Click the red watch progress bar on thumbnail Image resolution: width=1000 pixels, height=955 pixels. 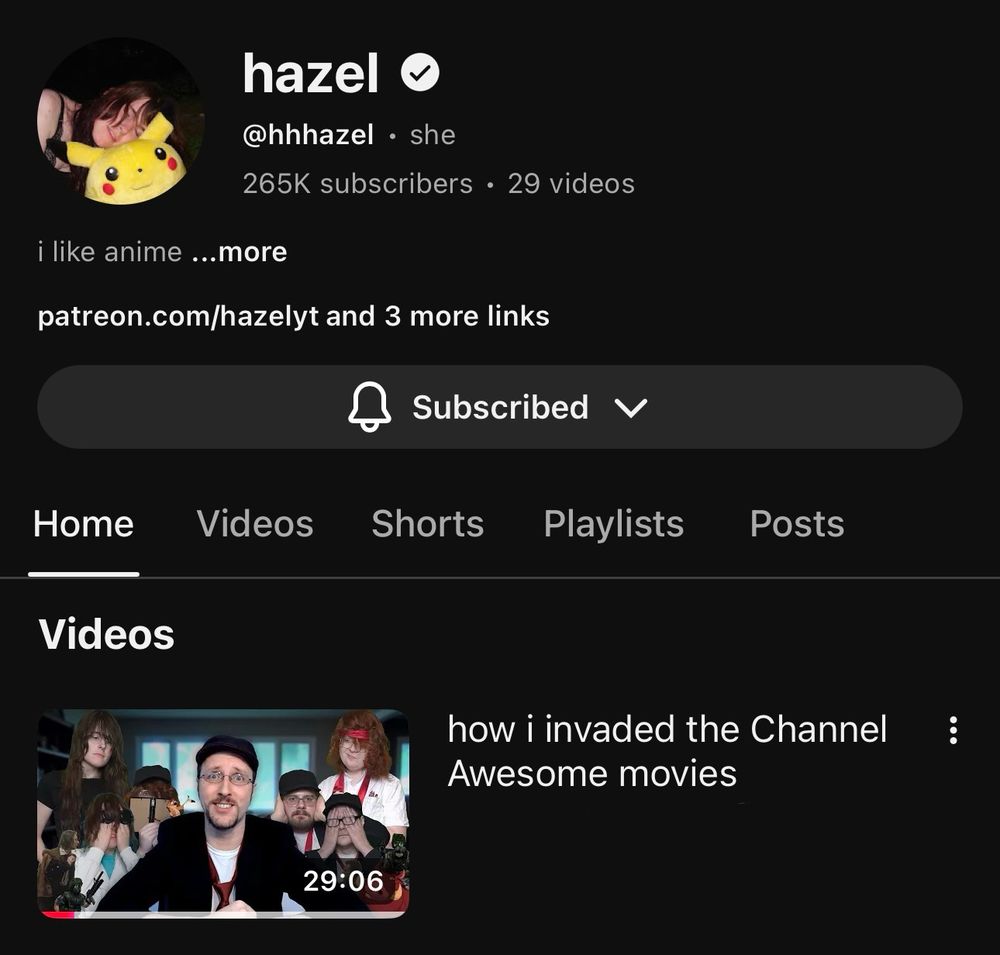click(57, 915)
